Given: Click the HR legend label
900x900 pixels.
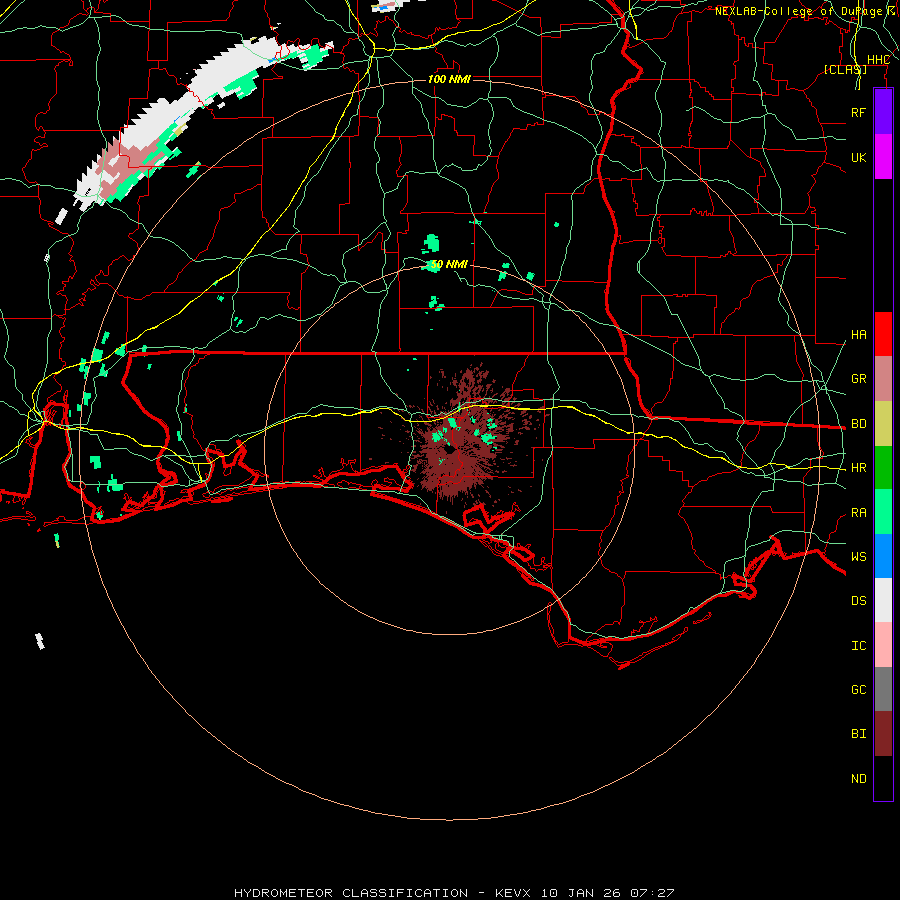Looking at the screenshot, I should pos(859,468).
